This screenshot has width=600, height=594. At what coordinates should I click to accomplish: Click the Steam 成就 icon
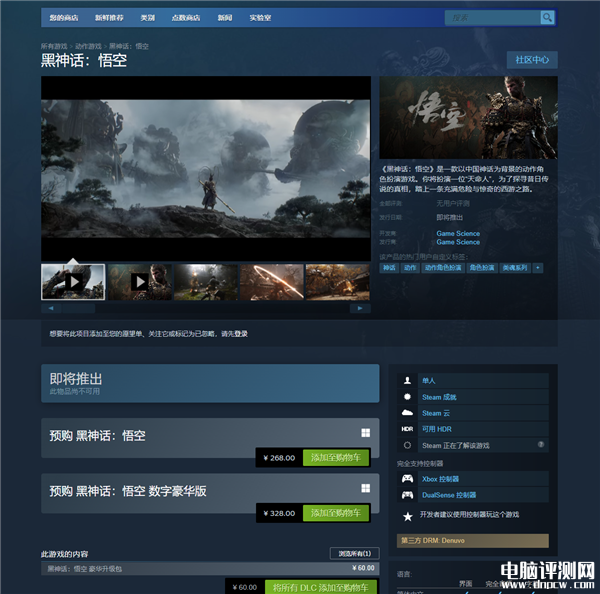coord(407,397)
